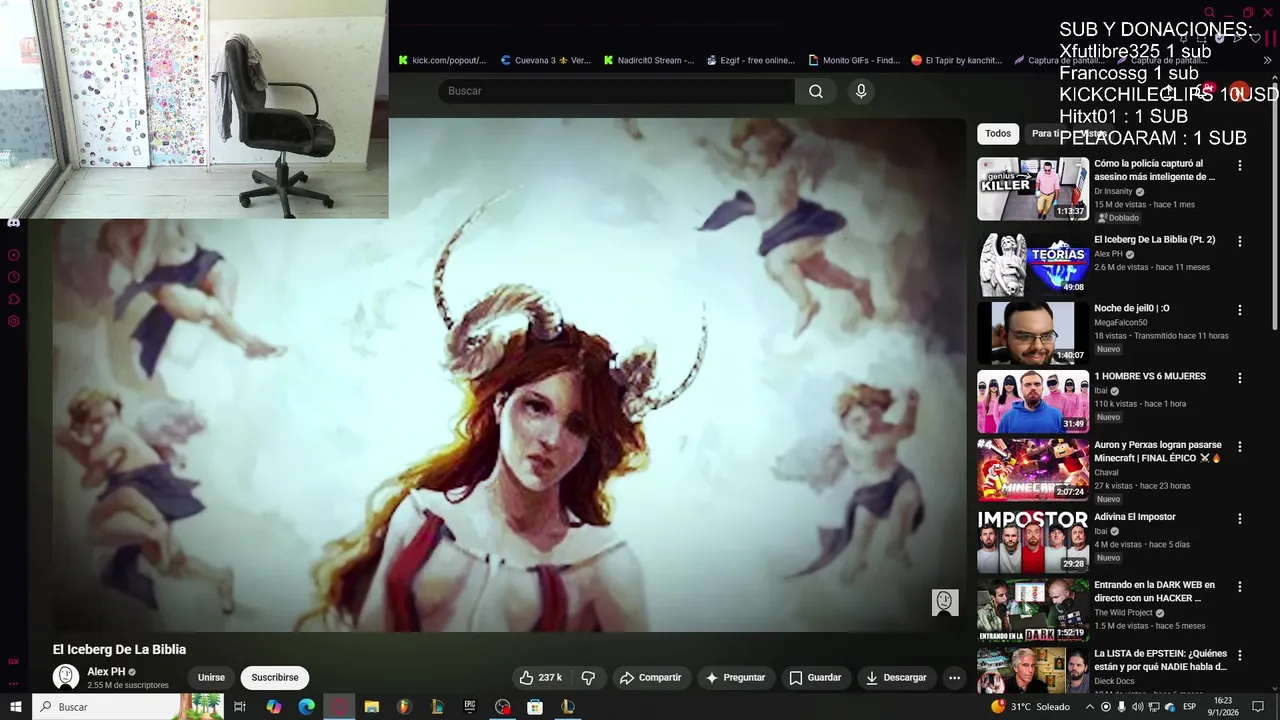Open the kick.com/popout bookmark
Image resolution: width=1280 pixels, height=720 pixels.
click(x=442, y=60)
